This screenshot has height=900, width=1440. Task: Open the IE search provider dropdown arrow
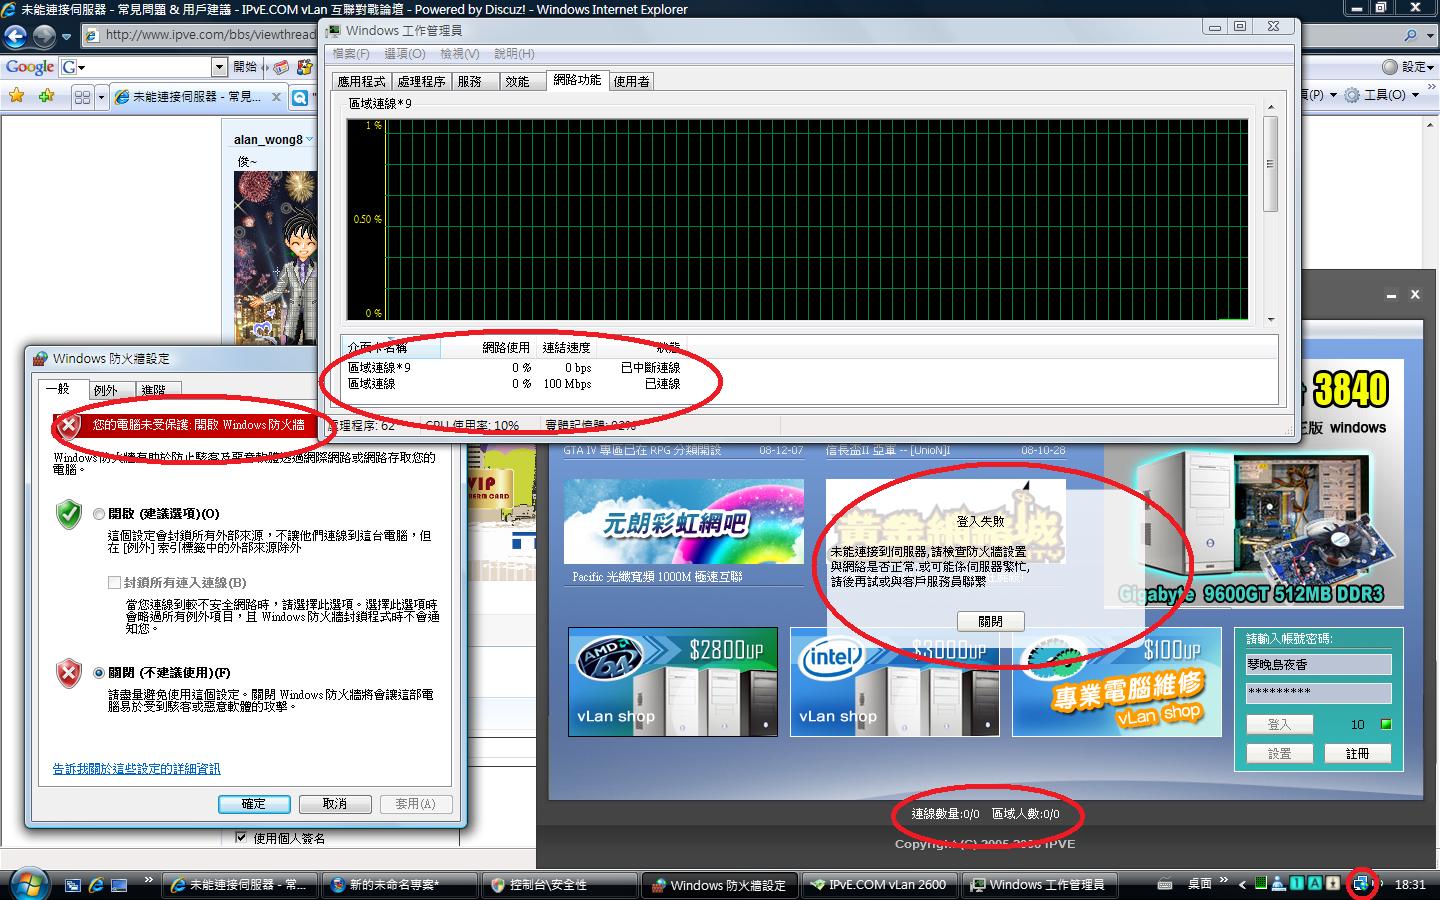(1428, 35)
